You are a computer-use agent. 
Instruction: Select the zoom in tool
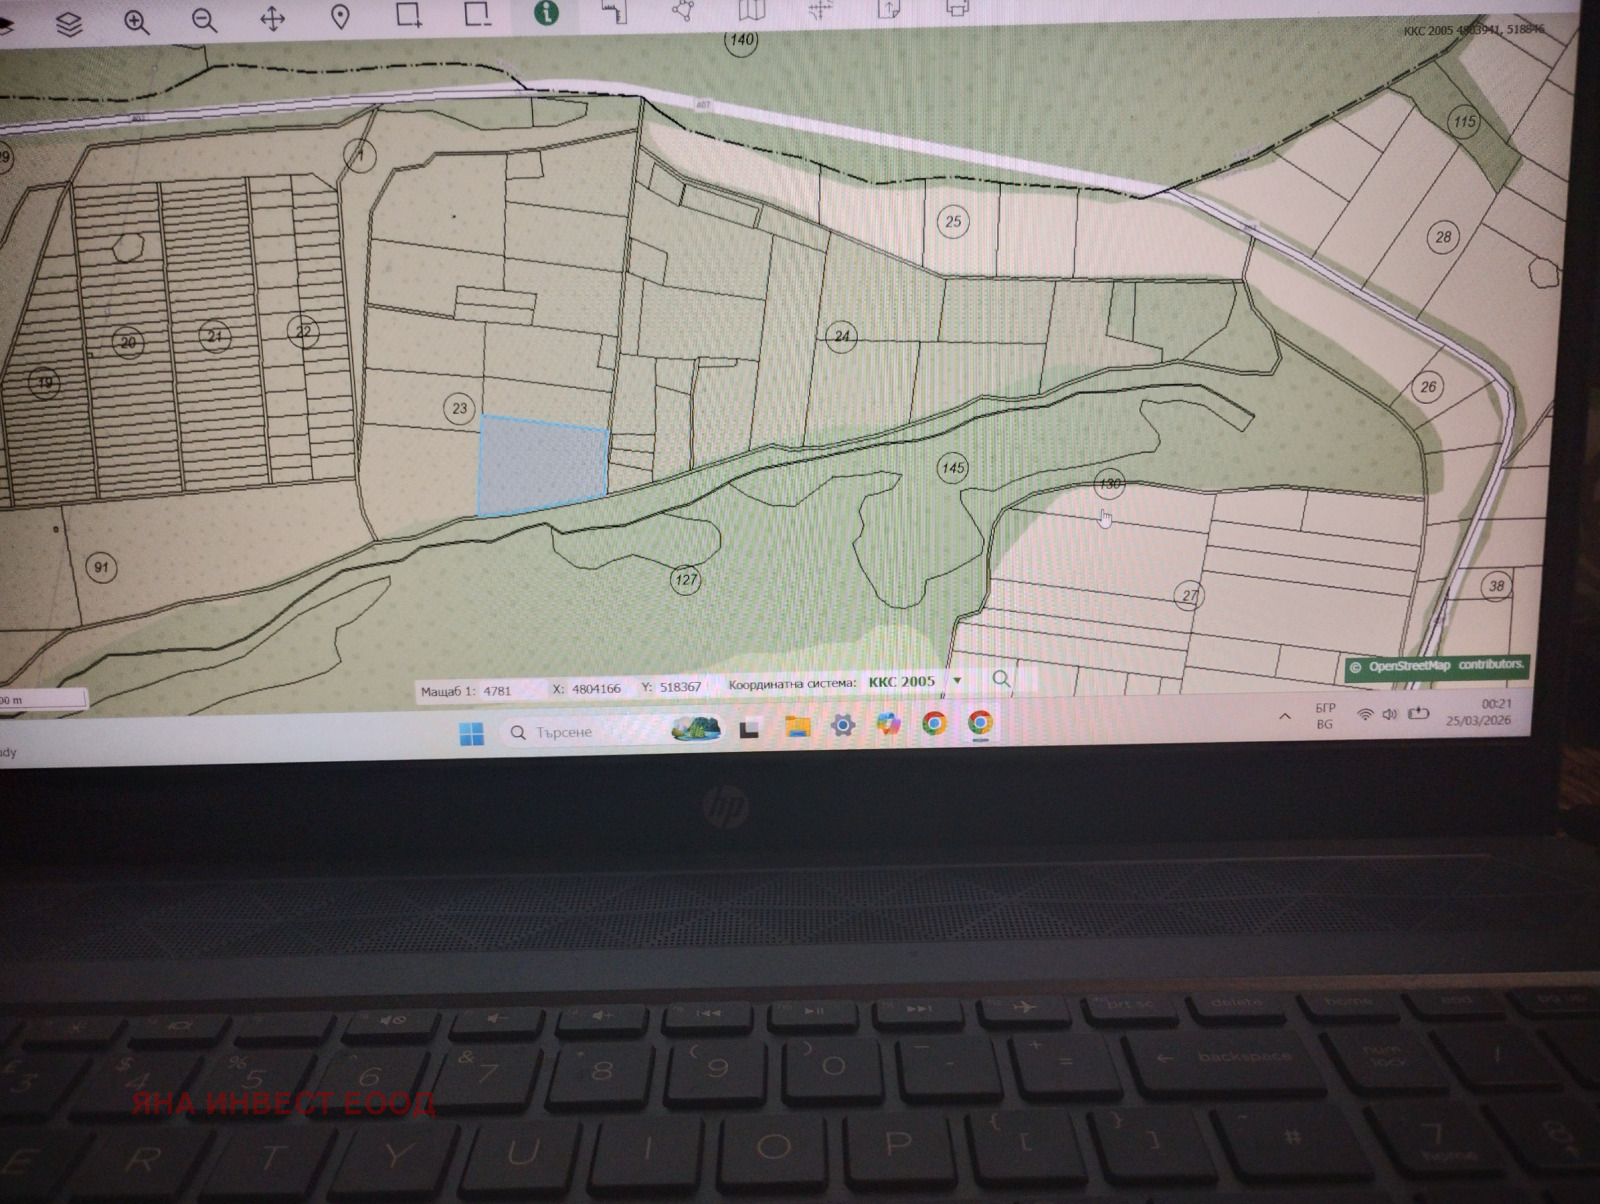pos(136,22)
